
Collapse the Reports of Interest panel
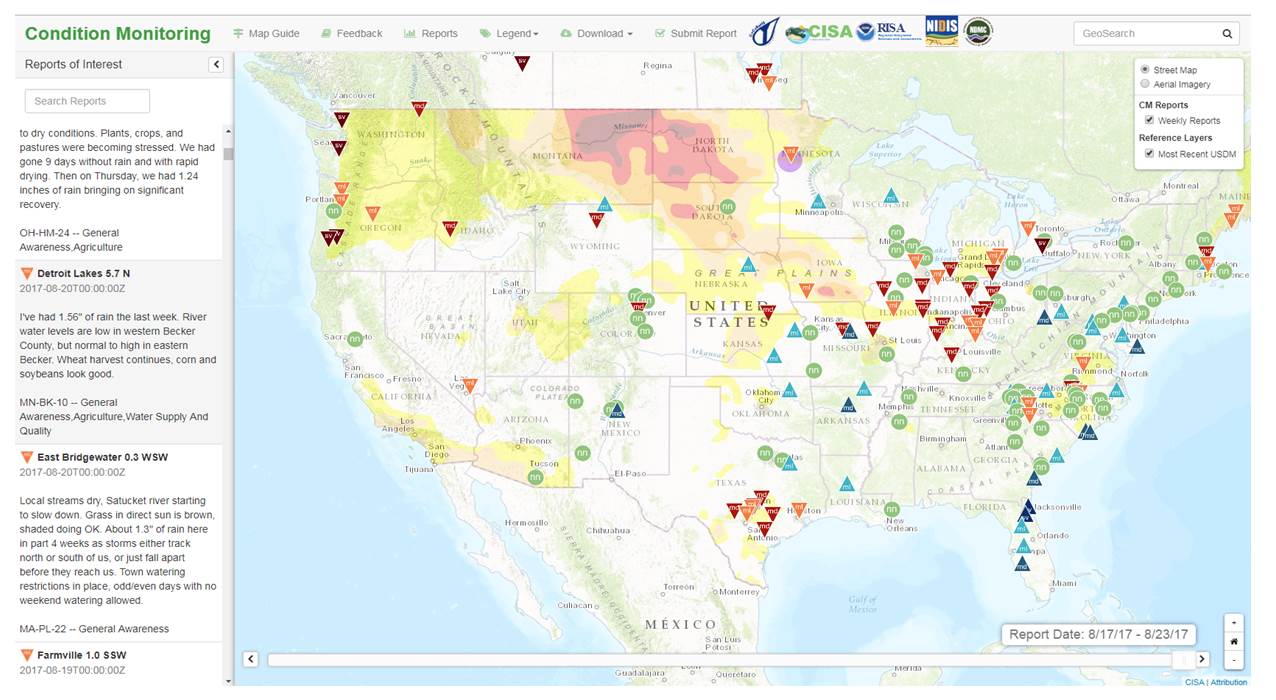tap(216, 64)
